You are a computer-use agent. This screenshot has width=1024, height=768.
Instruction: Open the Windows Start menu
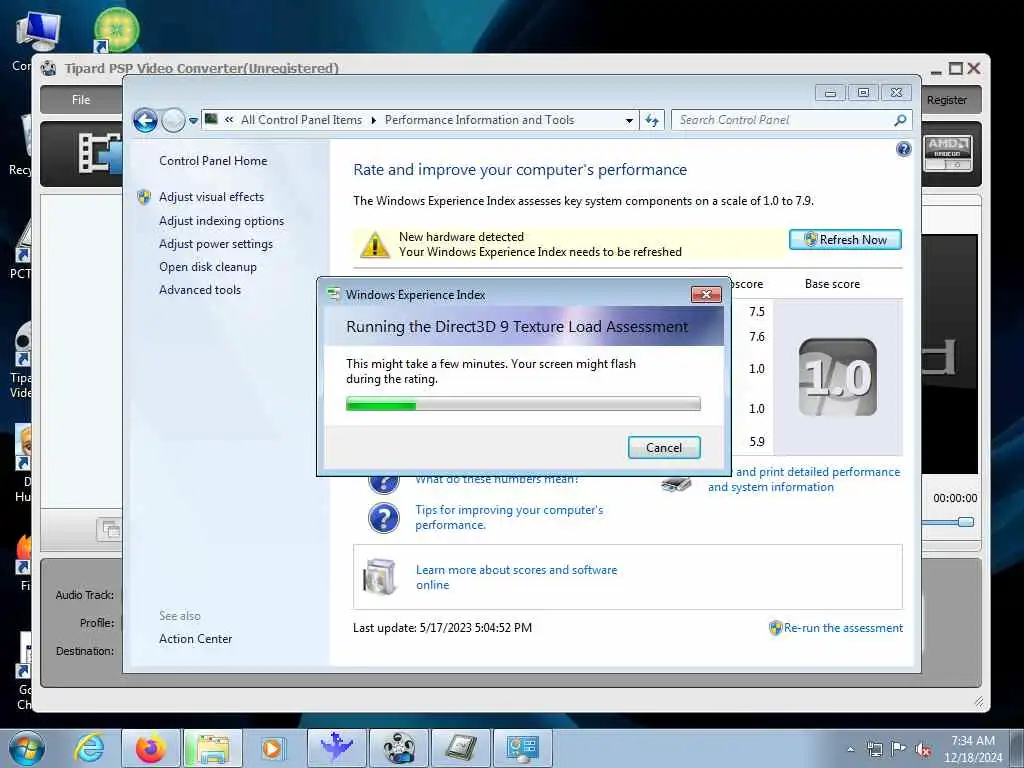pyautogui.click(x=27, y=748)
